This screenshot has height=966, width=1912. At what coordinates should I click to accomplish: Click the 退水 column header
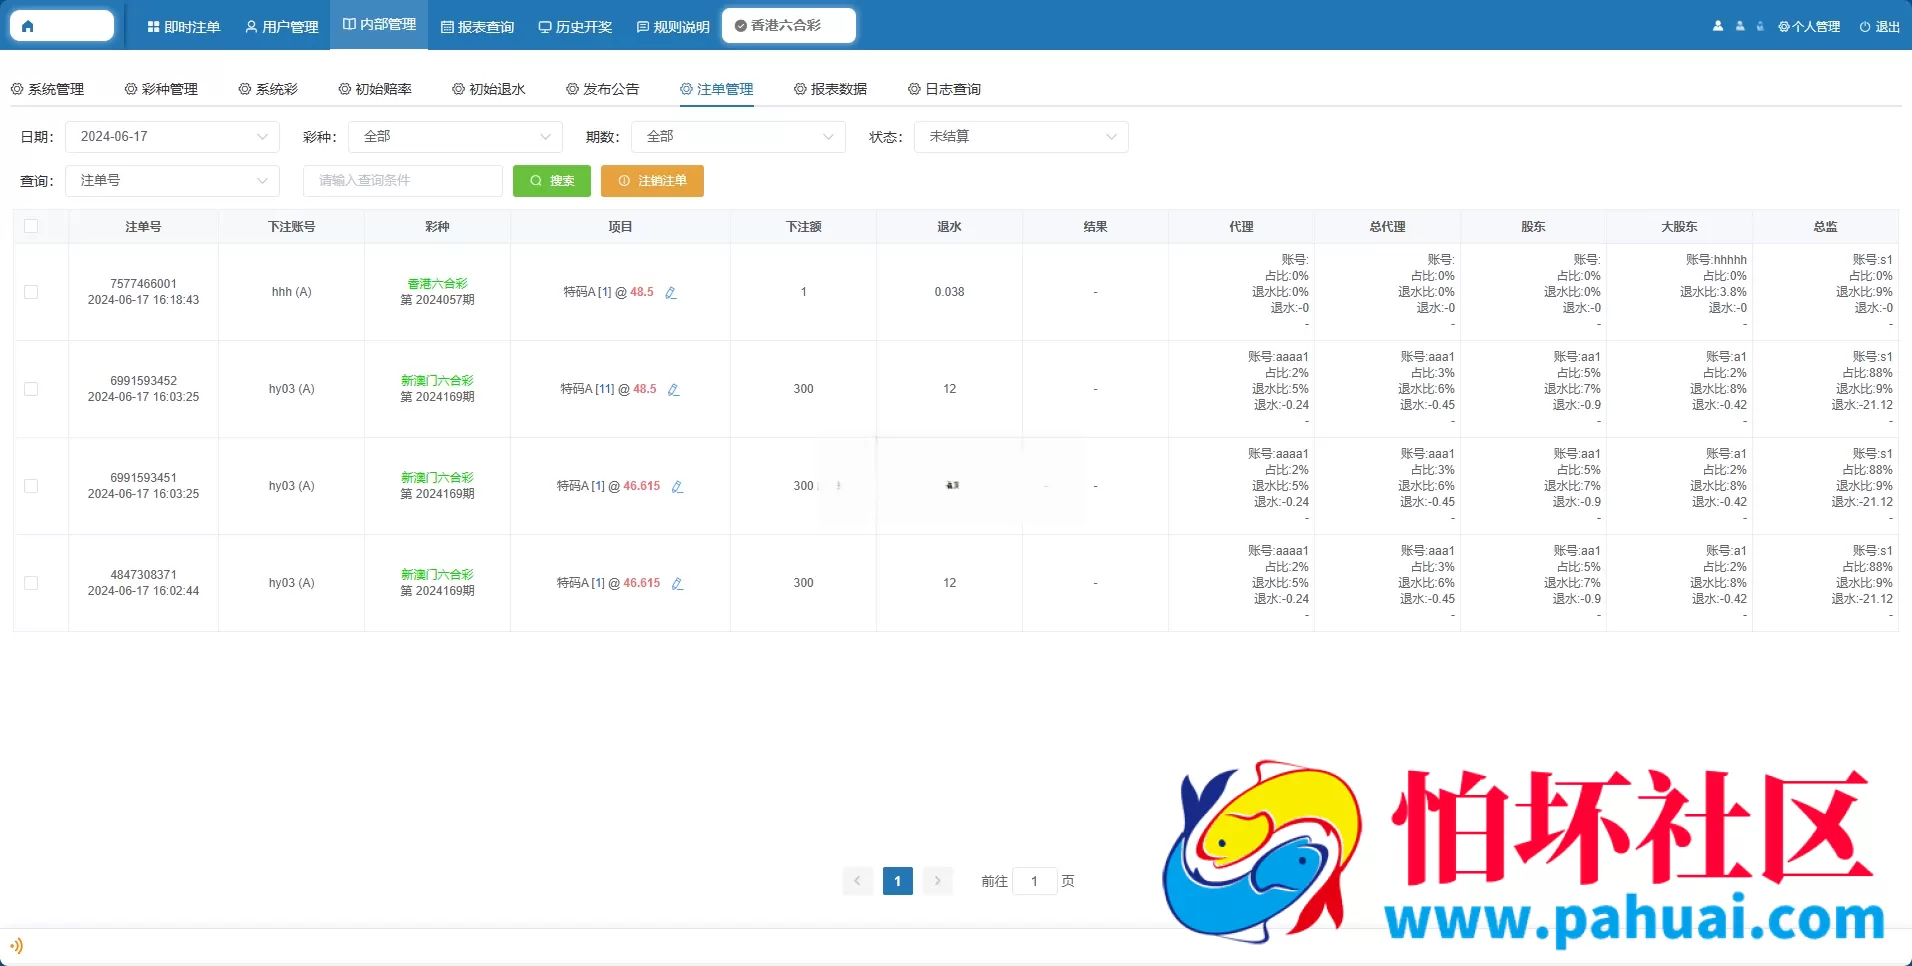tap(949, 227)
